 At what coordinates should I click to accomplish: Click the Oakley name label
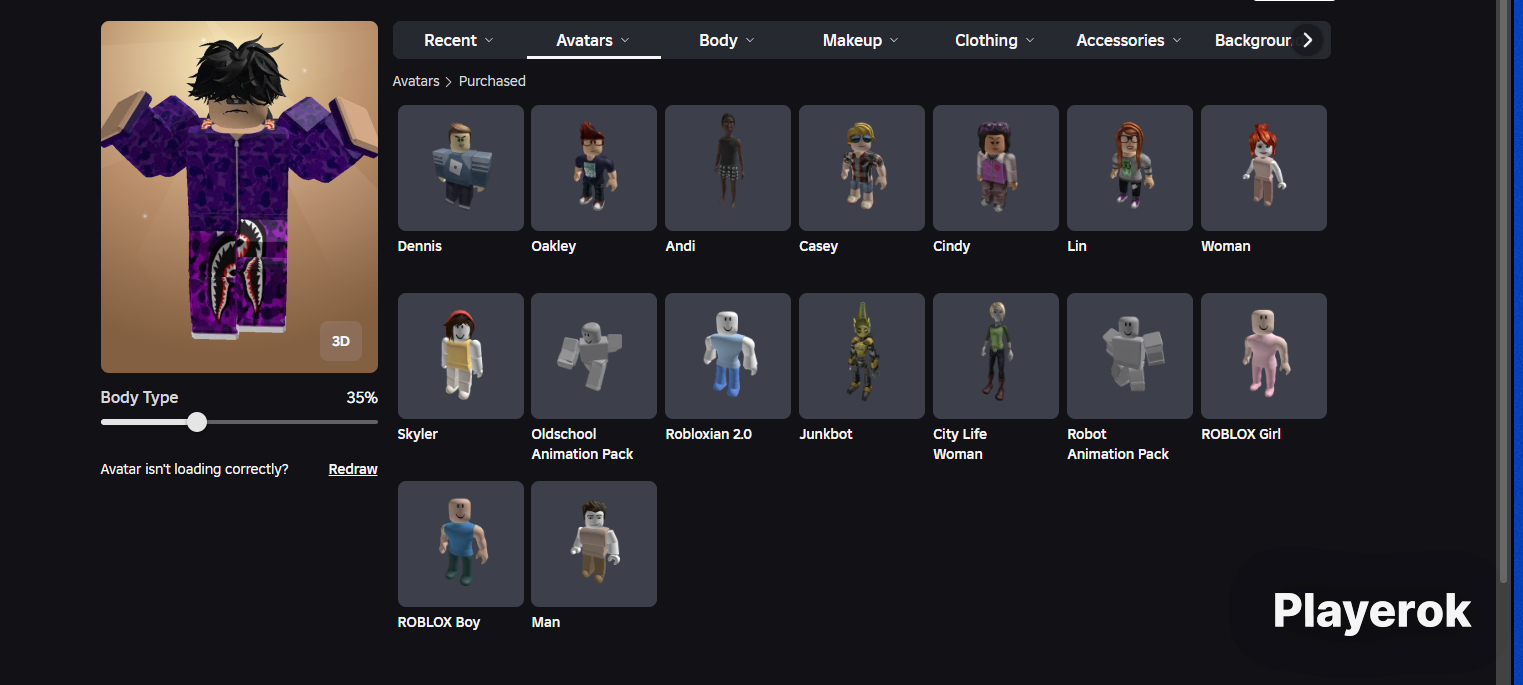pyautogui.click(x=554, y=246)
